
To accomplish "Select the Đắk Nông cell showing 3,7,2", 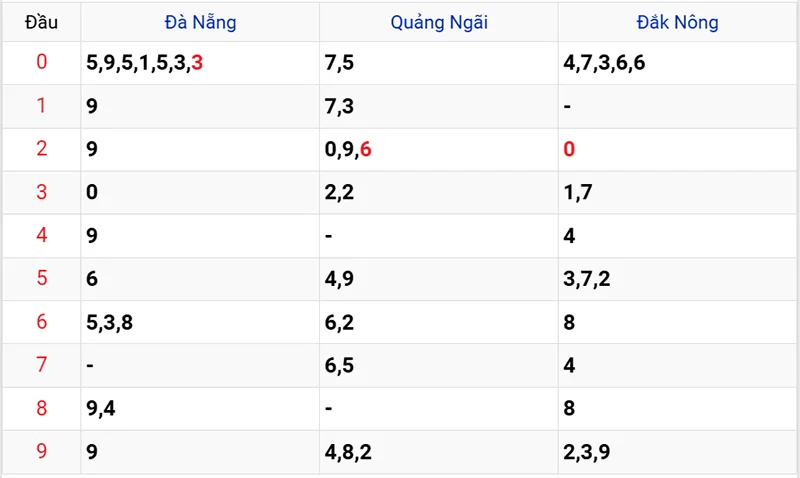I will [x=587, y=279].
